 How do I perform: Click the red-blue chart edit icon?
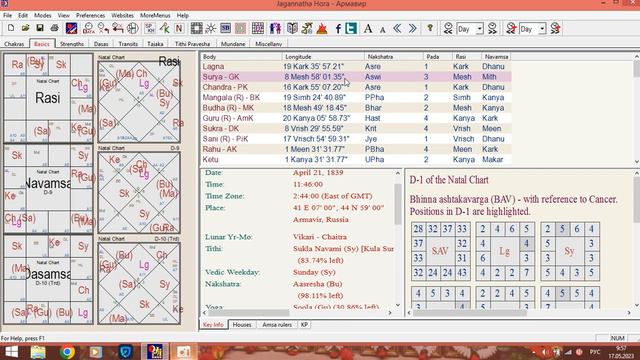(71, 28)
